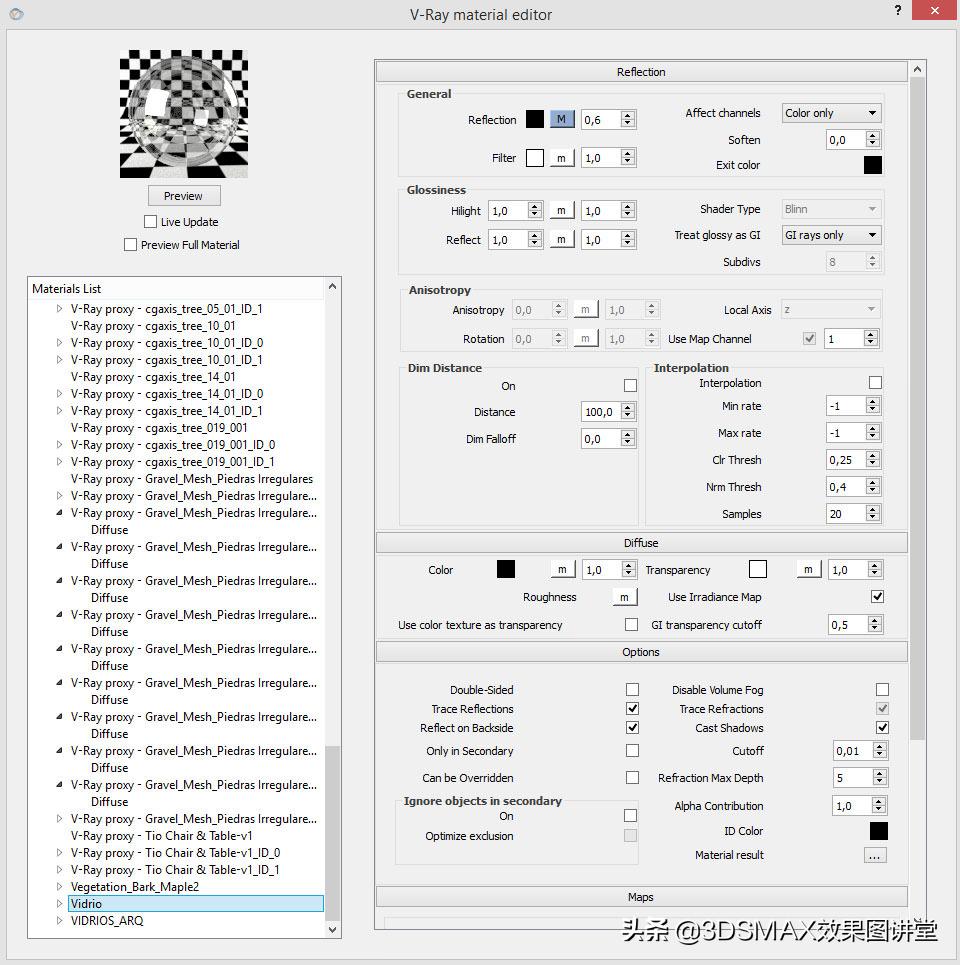Click the Transparency map button
Image resolution: width=960 pixels, height=965 pixels.
[808, 570]
